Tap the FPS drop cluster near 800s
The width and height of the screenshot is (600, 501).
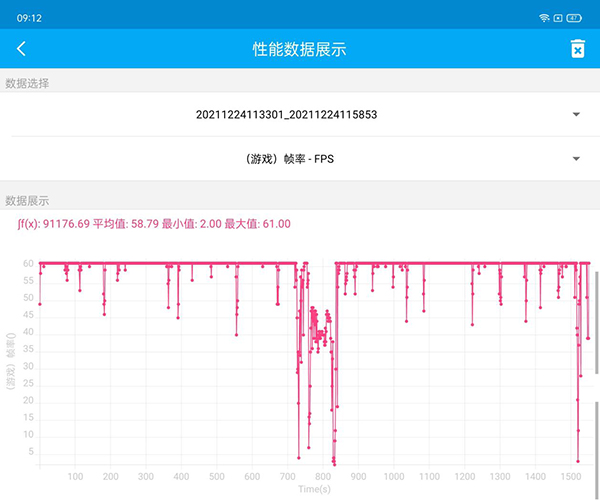(x=318, y=330)
